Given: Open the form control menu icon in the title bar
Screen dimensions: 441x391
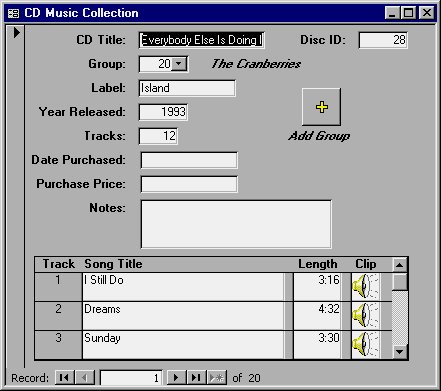Looking at the screenshot, I should 14,13.
